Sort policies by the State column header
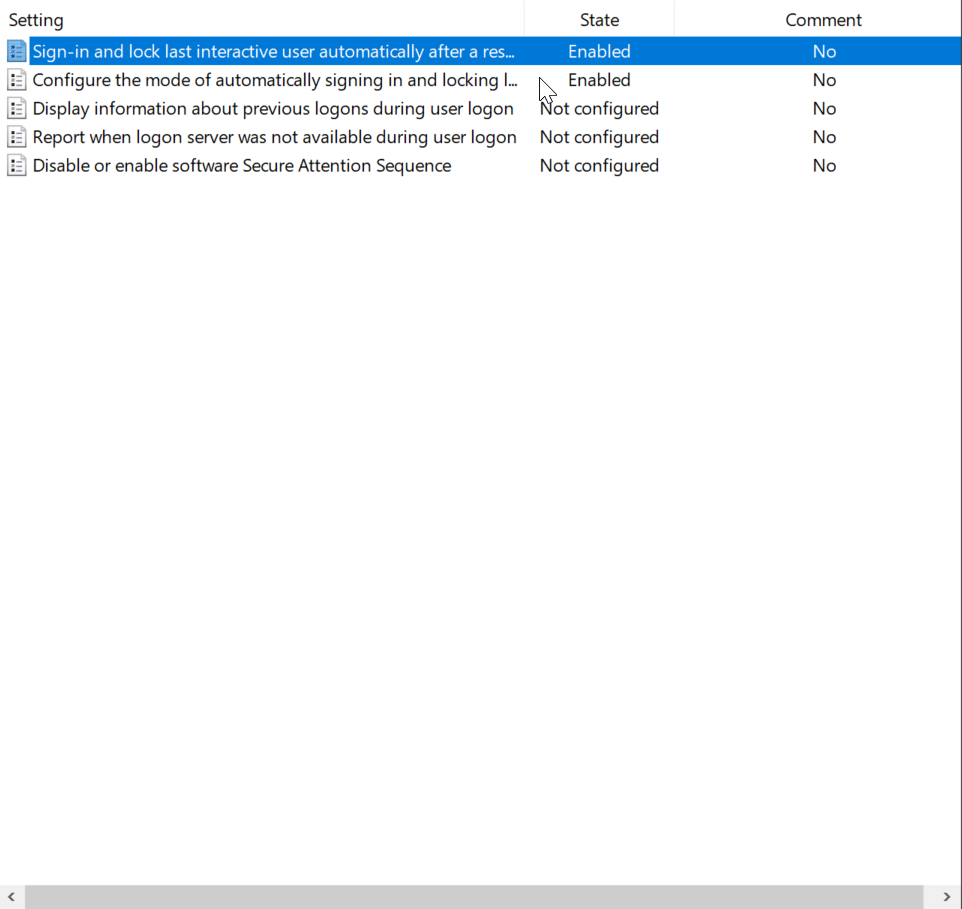 [x=599, y=20]
